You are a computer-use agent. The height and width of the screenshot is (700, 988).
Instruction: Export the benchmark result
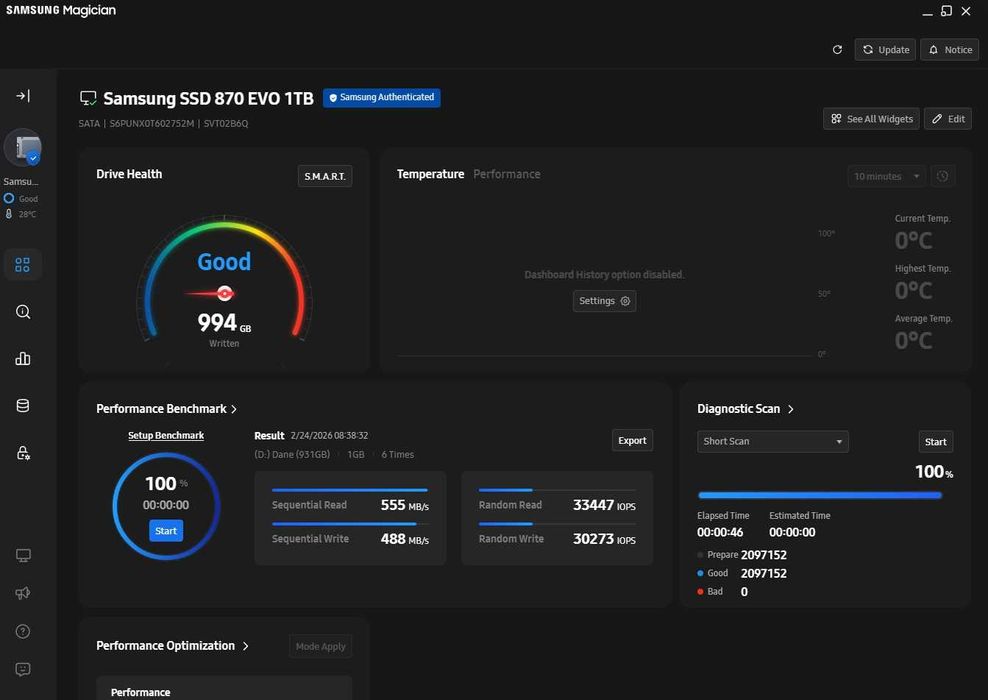tap(632, 440)
